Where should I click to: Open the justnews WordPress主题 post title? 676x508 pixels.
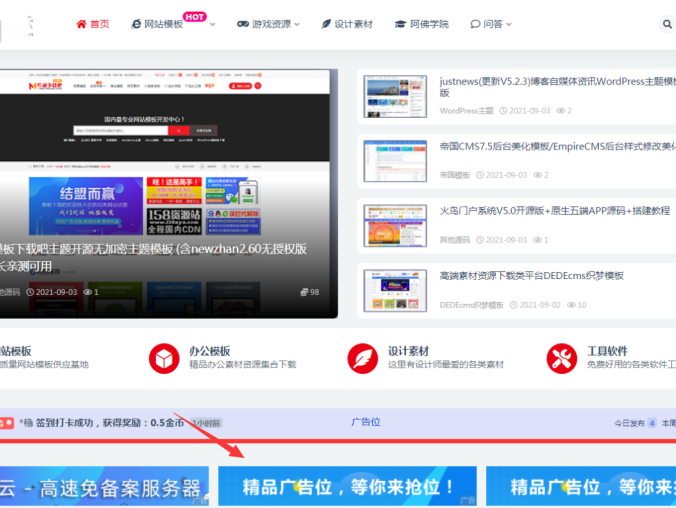click(x=557, y=87)
